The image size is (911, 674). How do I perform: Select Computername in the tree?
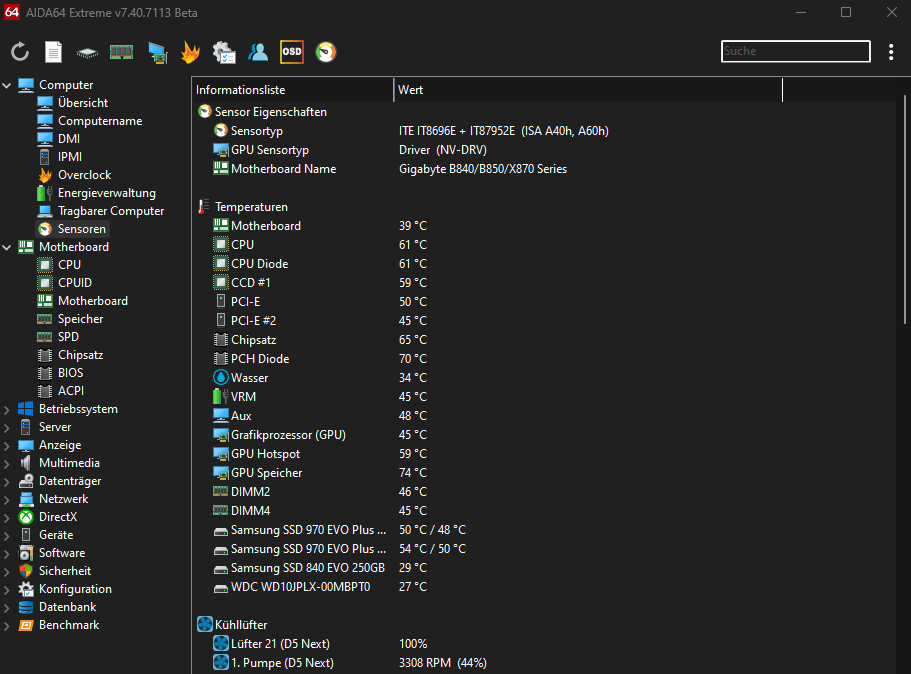click(x=89, y=121)
